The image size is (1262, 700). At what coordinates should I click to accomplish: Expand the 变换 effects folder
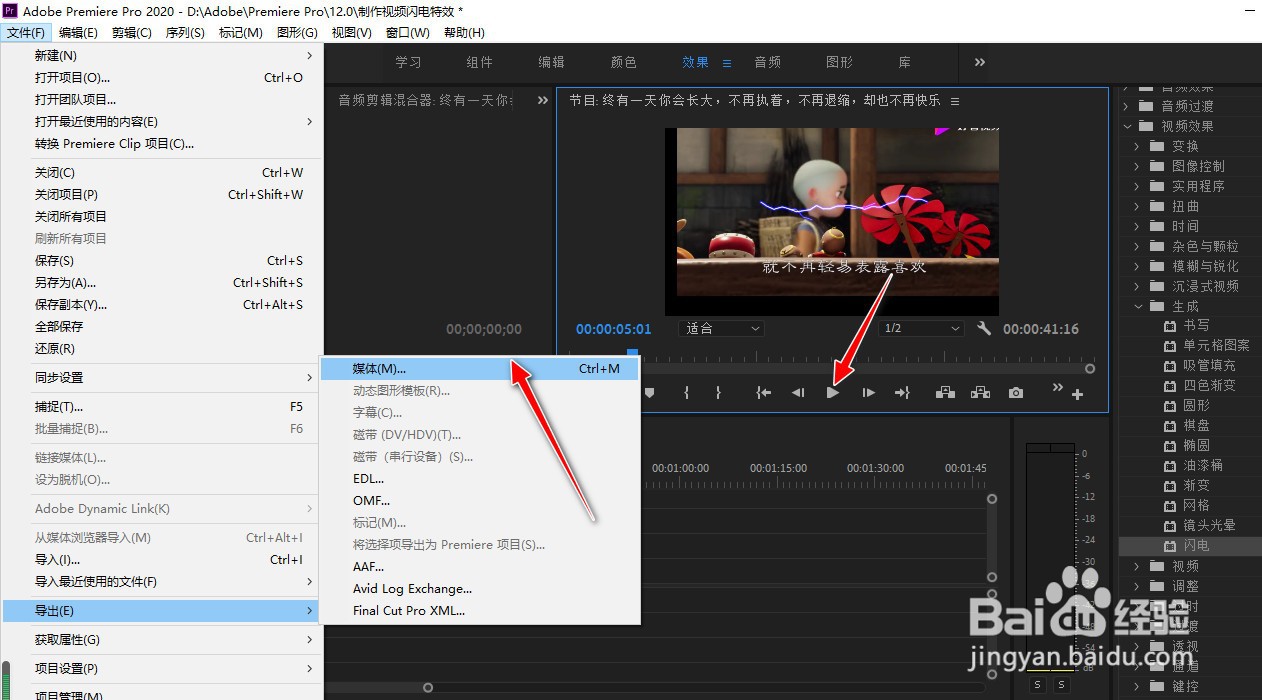click(x=1137, y=146)
